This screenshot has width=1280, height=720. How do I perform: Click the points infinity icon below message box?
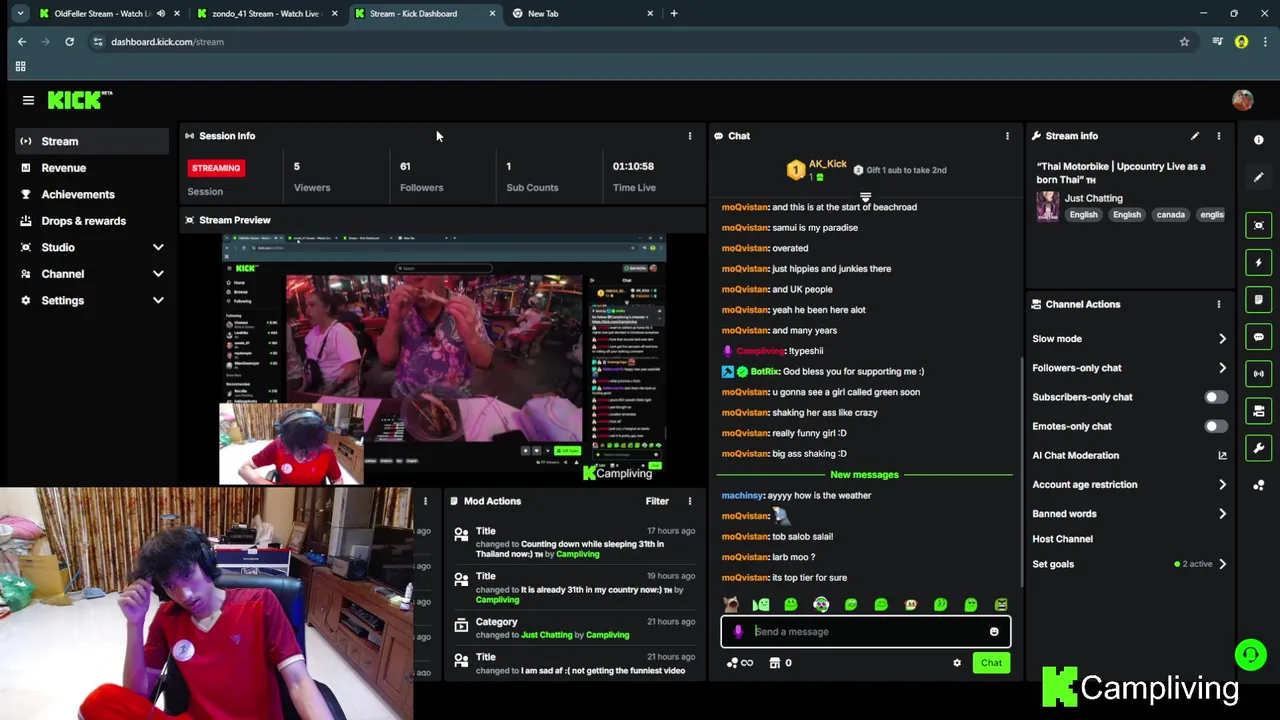click(740, 663)
